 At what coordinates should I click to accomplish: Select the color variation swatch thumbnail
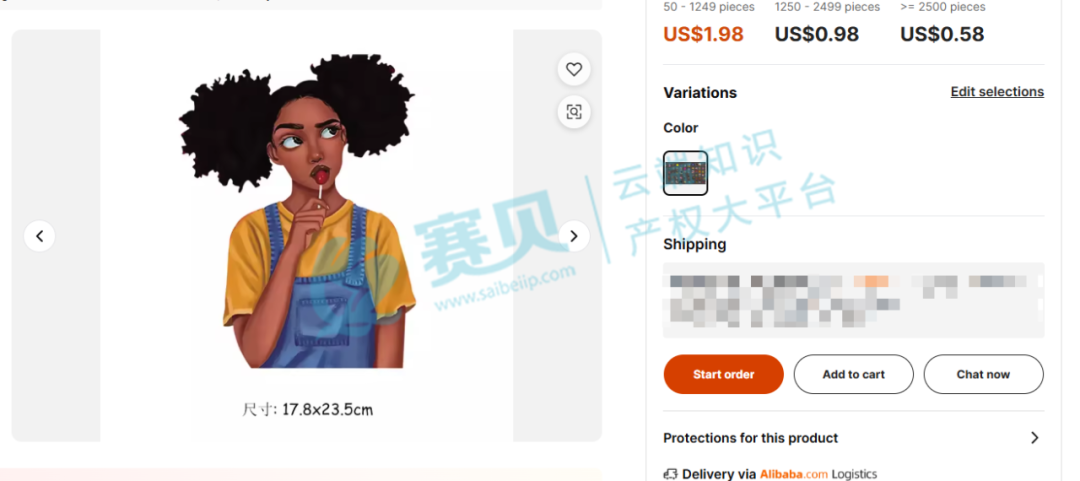point(685,173)
